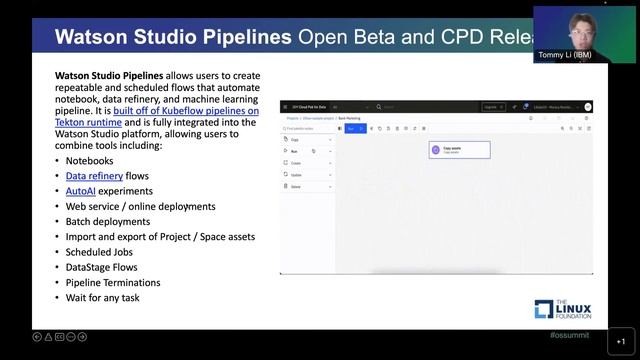640x360 pixels.
Task: Click the Linux Foundation logo
Action: coord(563,309)
